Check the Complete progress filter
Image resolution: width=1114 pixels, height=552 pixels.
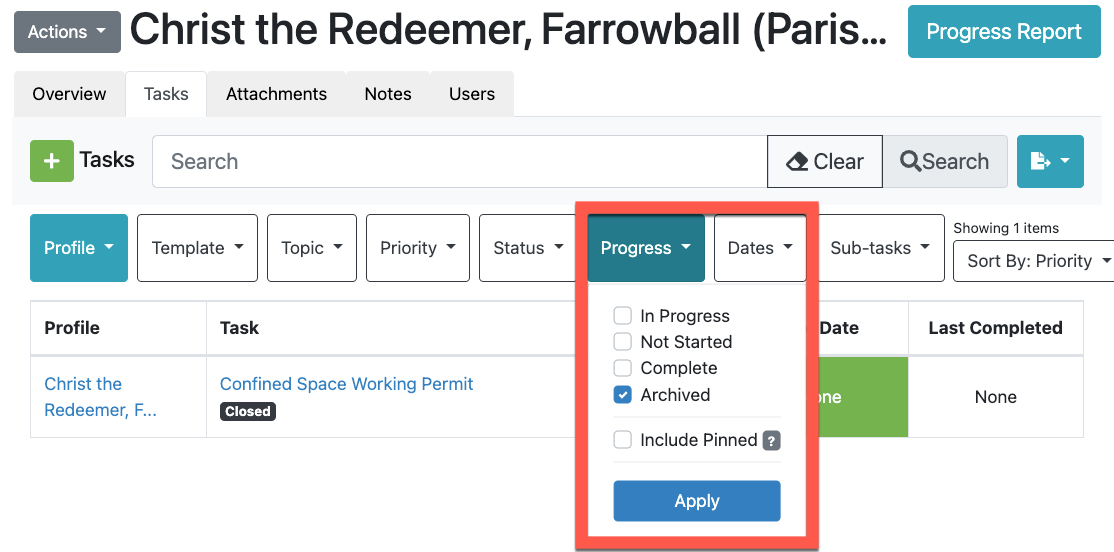coord(622,368)
